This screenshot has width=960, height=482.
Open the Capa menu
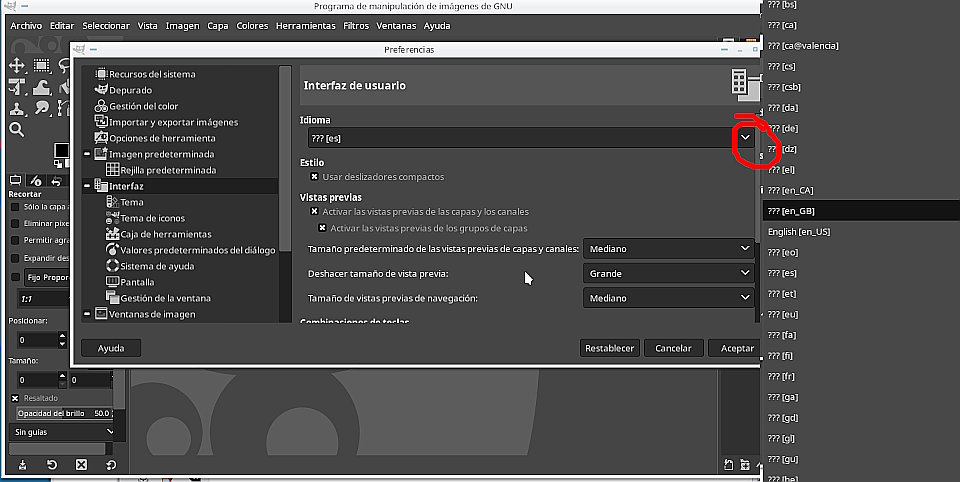pyautogui.click(x=217, y=26)
